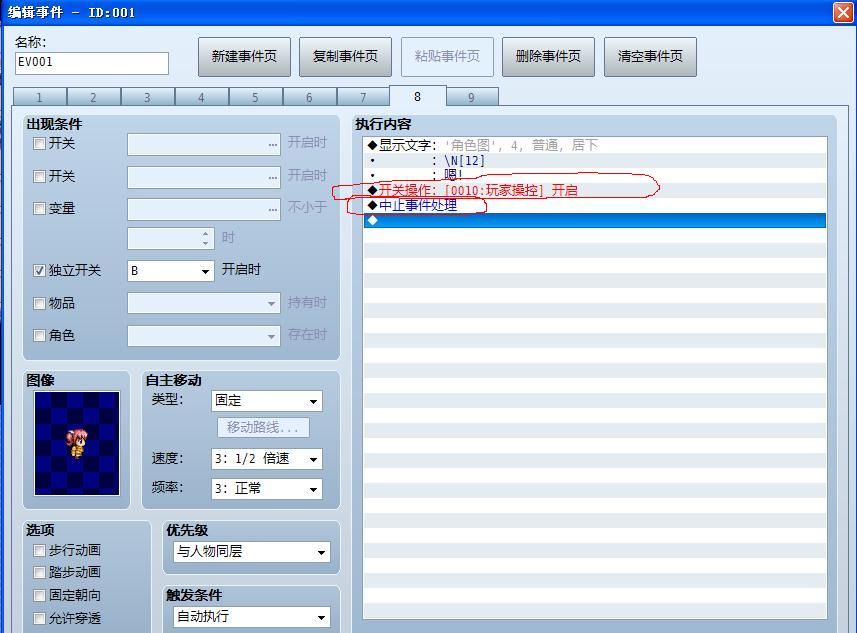Click the second 开关 selection field ellipsis
The height and width of the screenshot is (633, 857).
click(273, 178)
